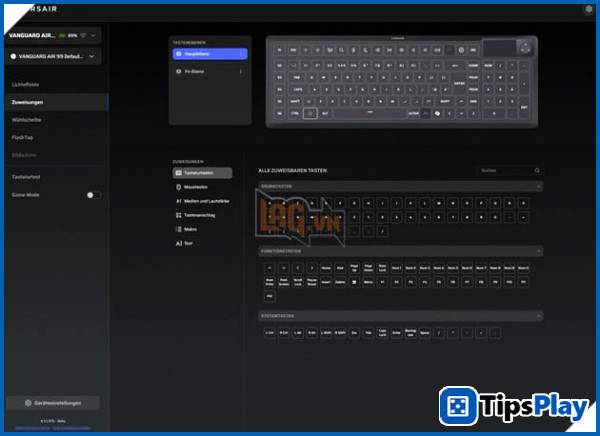Open the settings gear in the top-right corner
The width and height of the screenshot is (600, 436).
(x=589, y=9)
